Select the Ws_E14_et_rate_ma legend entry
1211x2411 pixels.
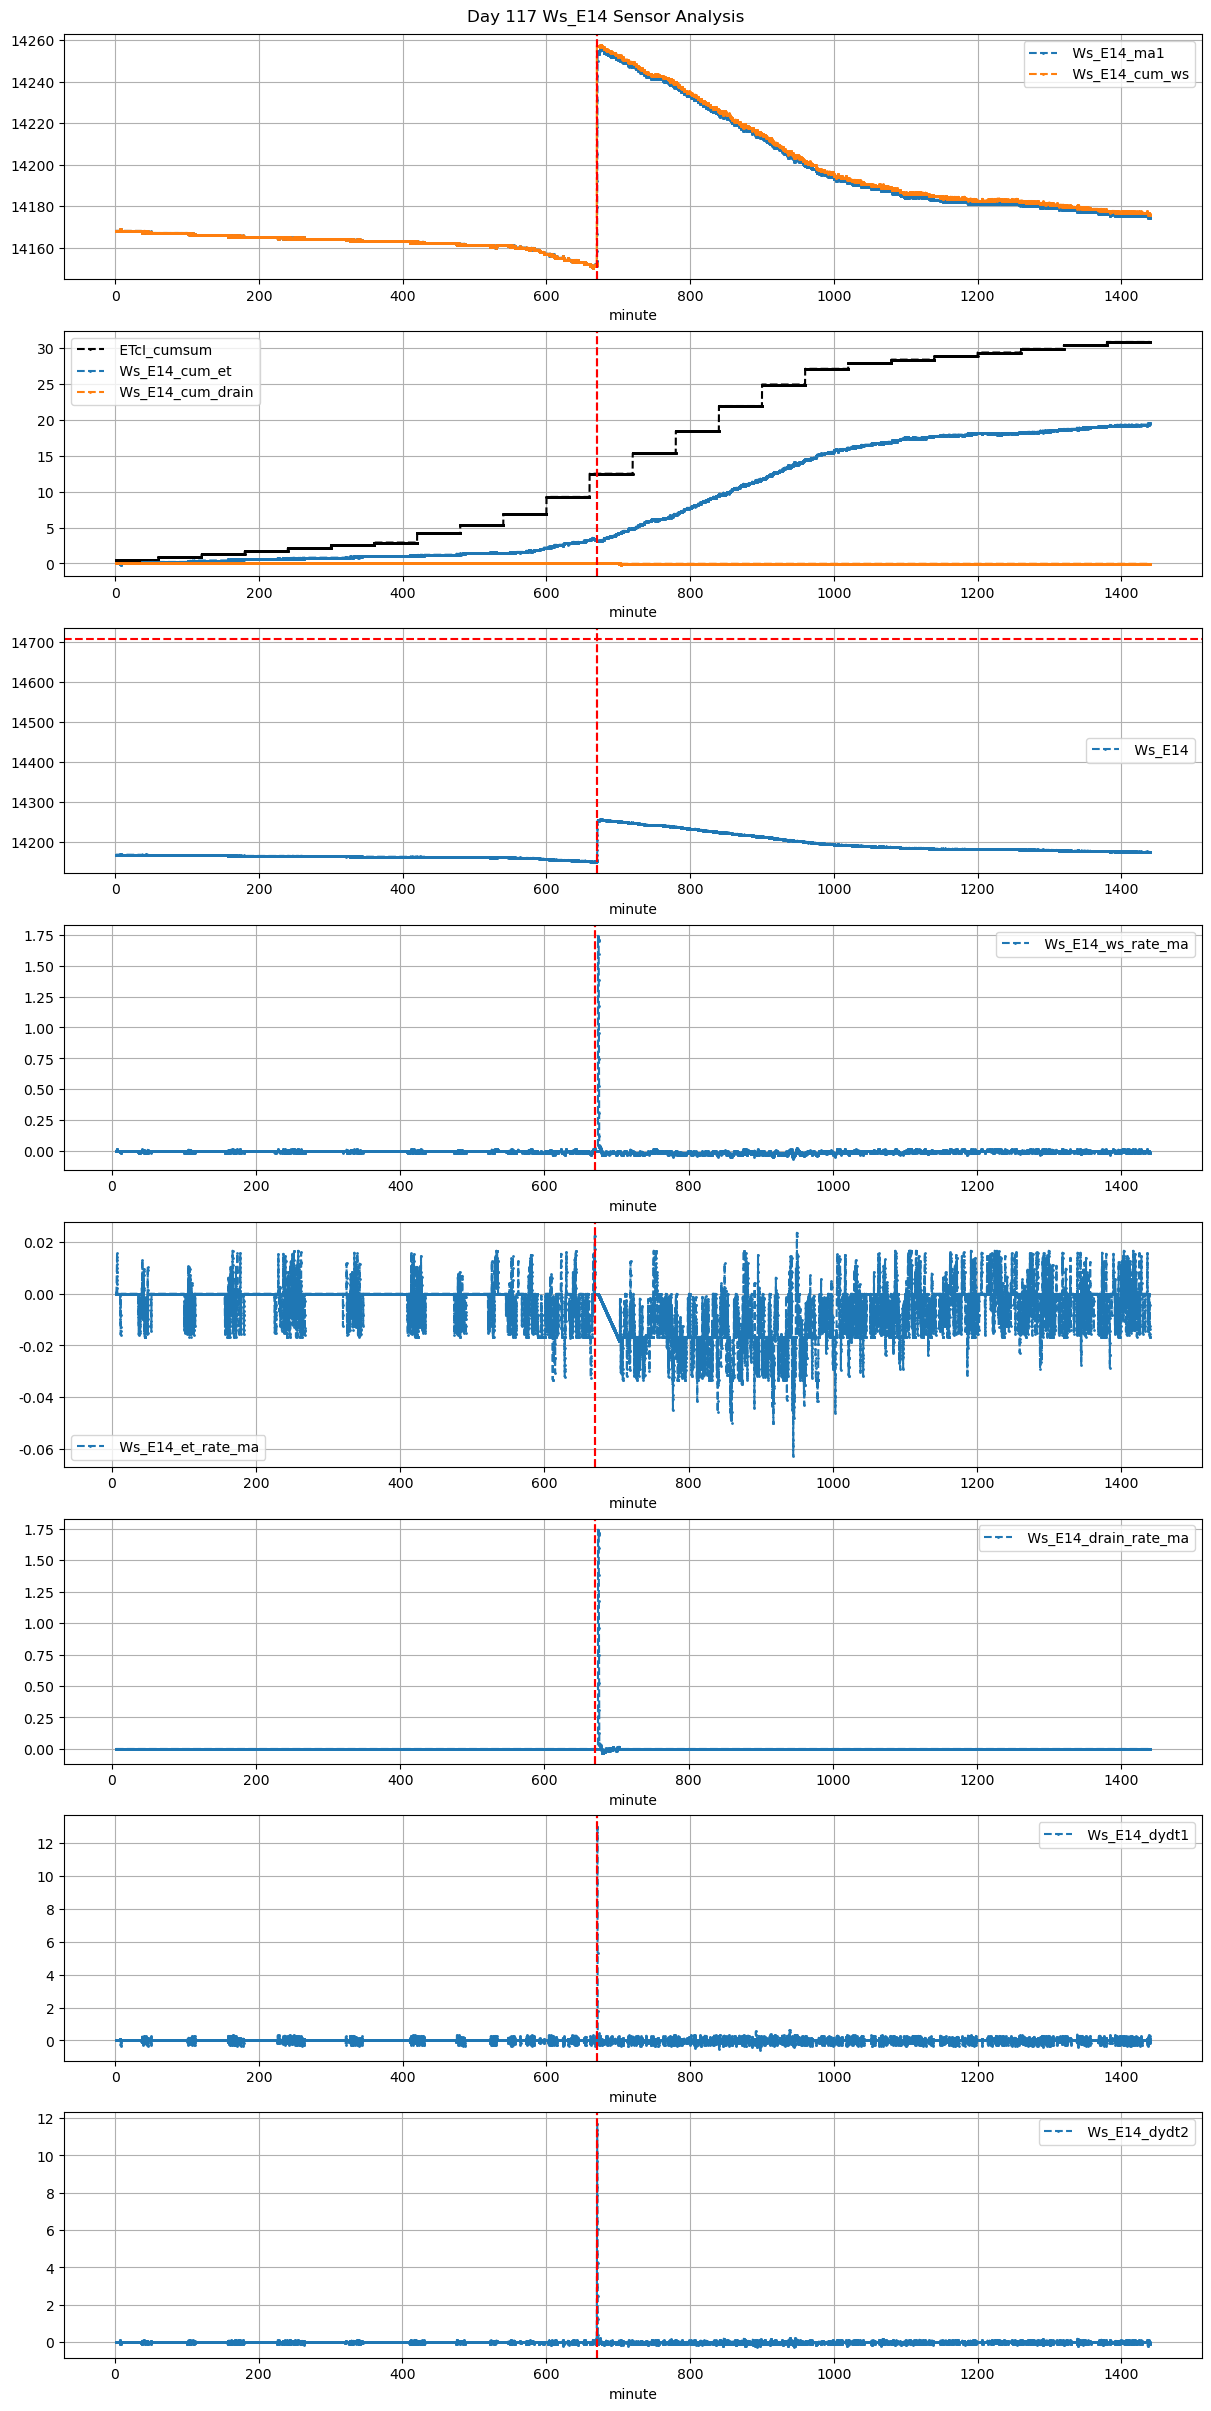[x=188, y=1448]
